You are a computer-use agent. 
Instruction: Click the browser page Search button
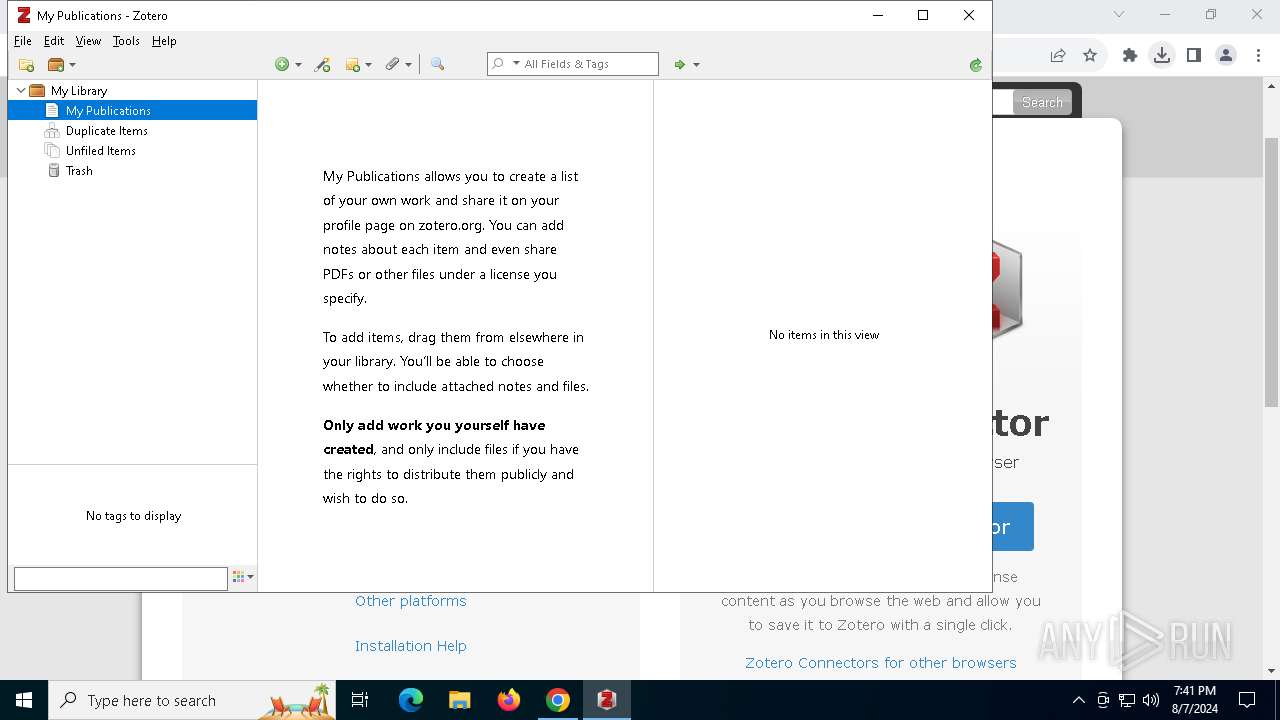coord(1042,102)
